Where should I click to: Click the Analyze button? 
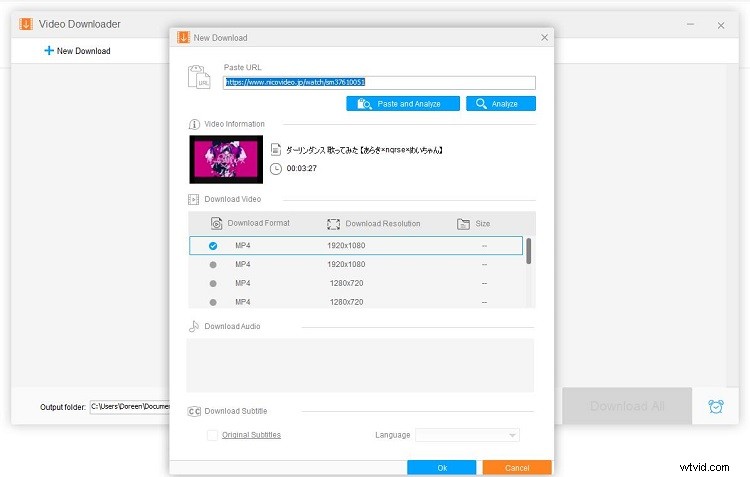pos(501,104)
